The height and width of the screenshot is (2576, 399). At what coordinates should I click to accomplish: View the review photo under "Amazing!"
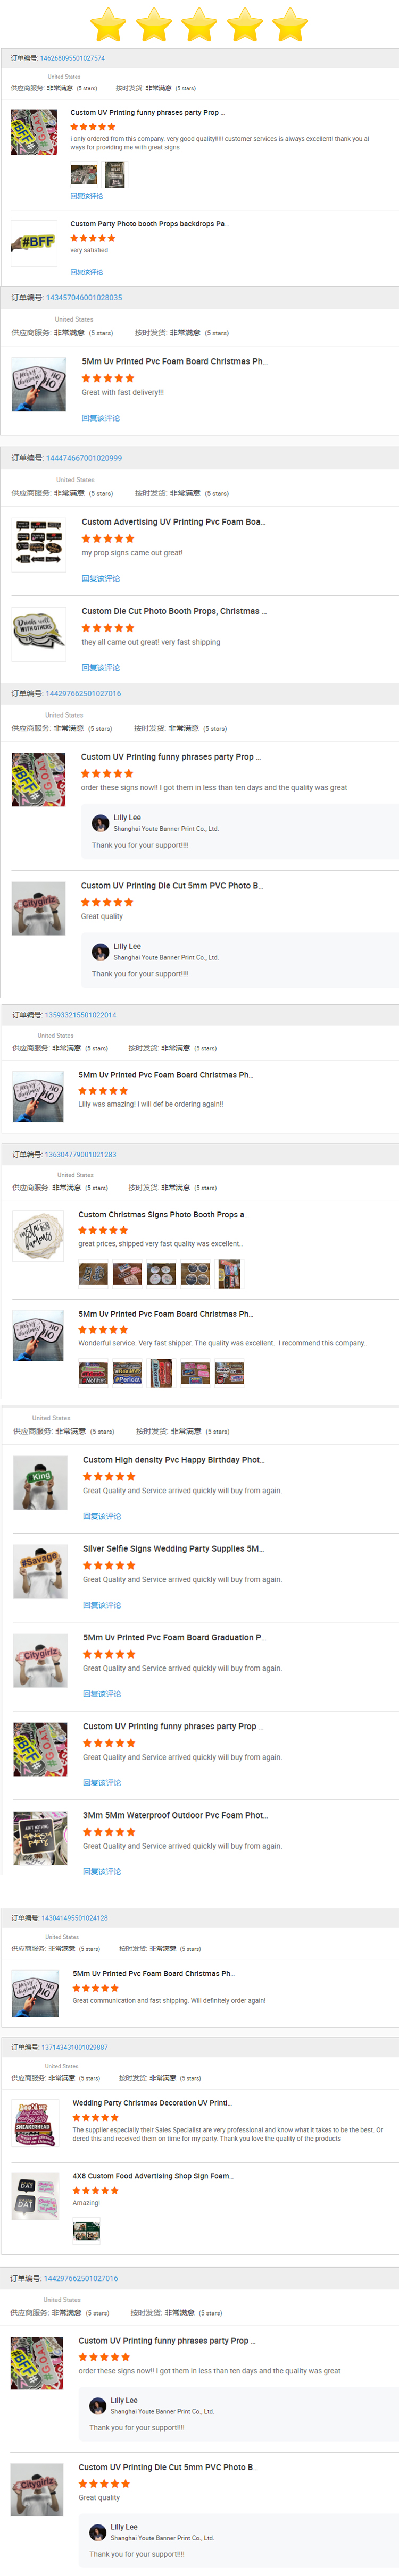tap(86, 2231)
